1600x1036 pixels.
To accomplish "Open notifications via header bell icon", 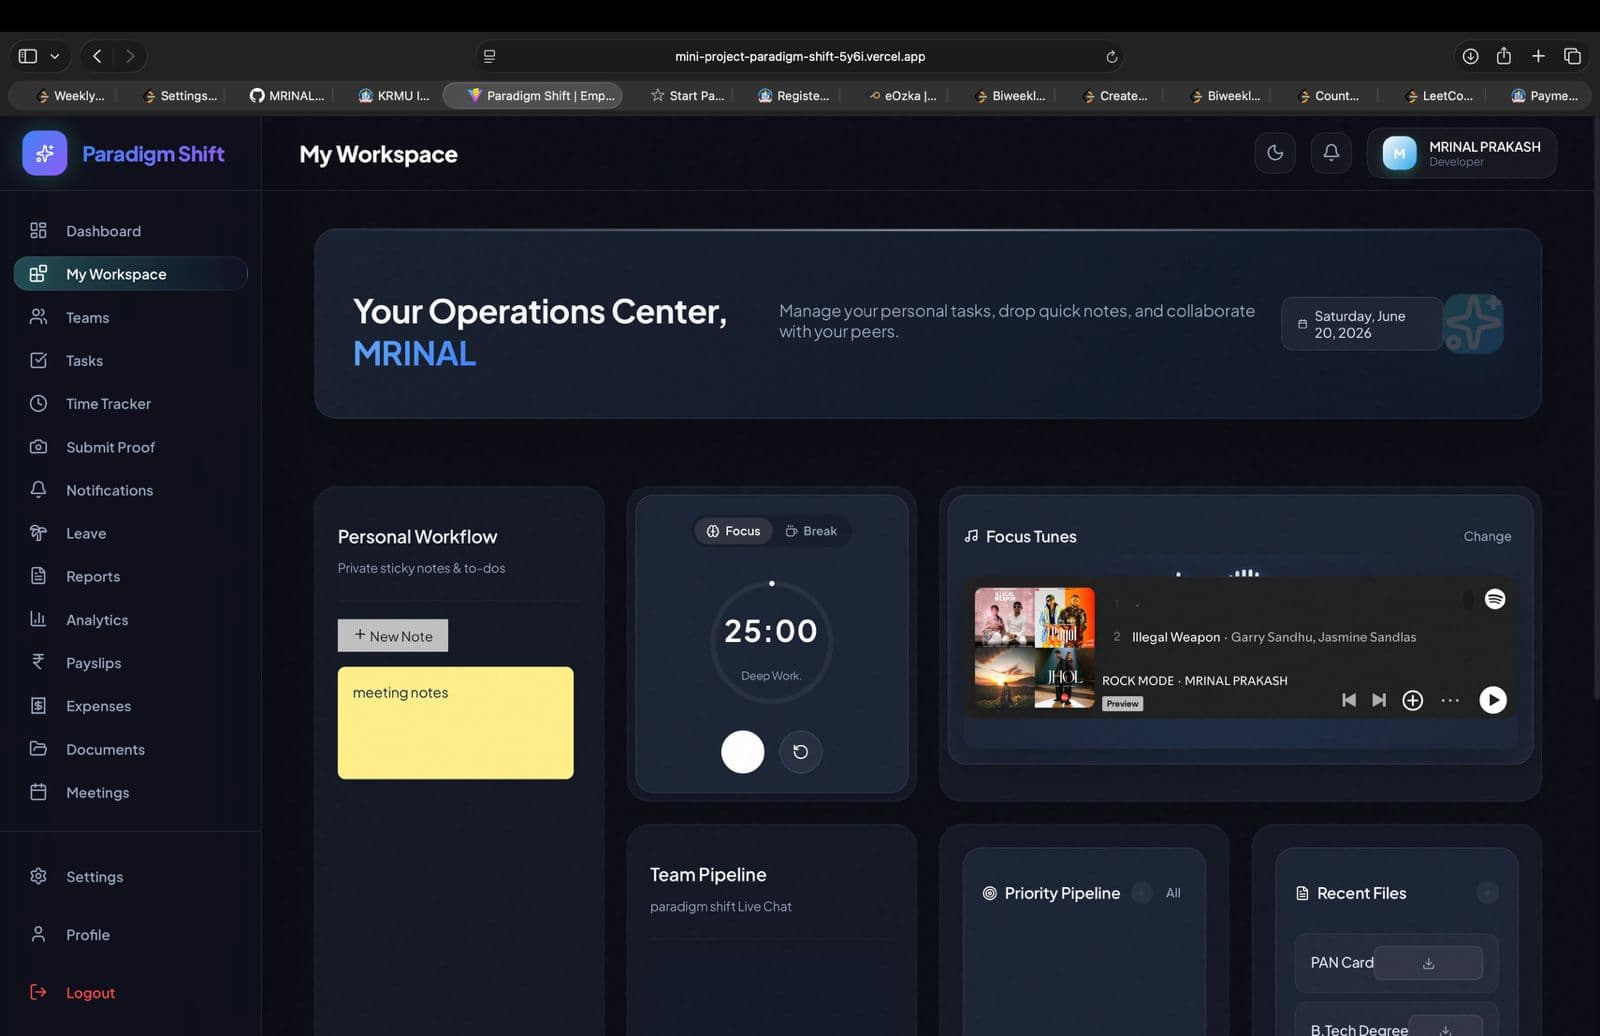I will click(1331, 153).
